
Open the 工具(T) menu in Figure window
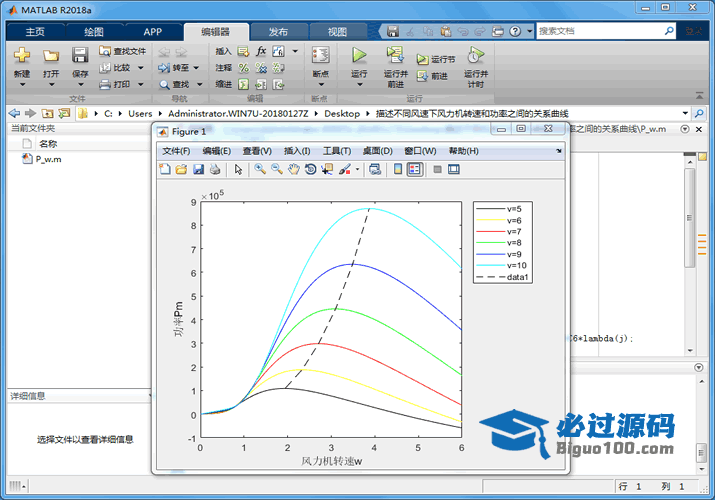pos(337,151)
